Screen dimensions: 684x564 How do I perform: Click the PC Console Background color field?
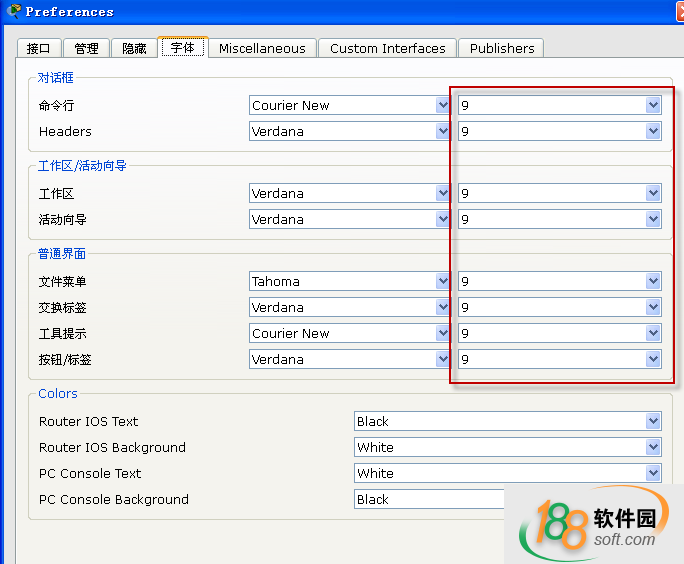pyautogui.click(x=430, y=499)
